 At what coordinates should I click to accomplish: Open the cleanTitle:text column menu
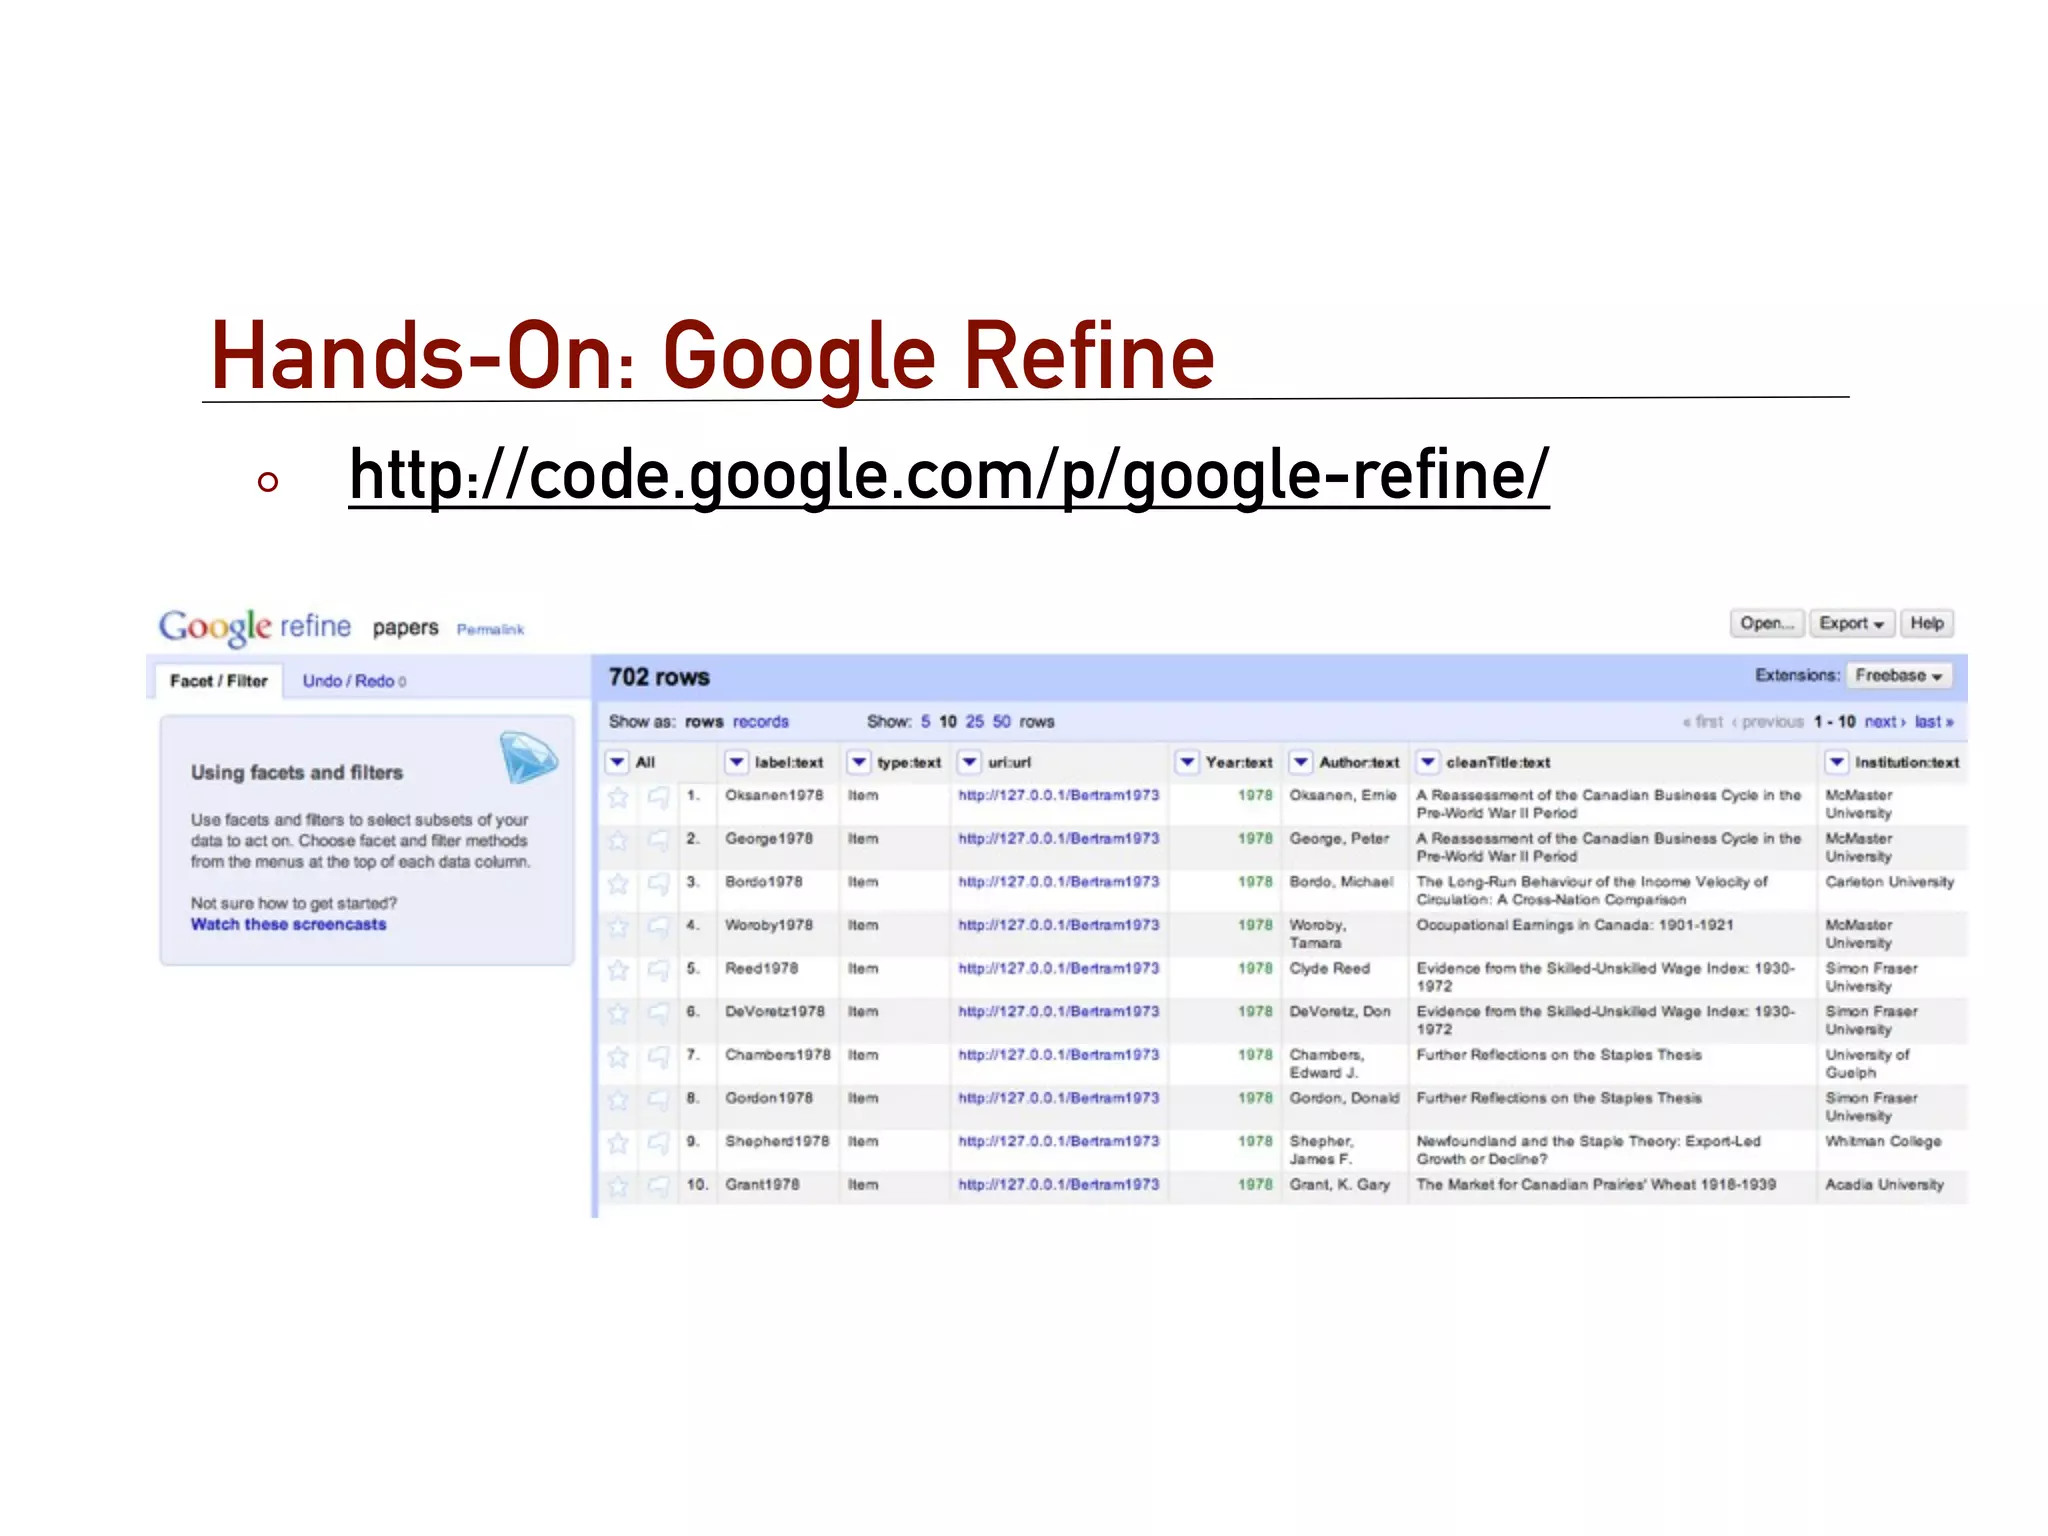coord(1428,762)
